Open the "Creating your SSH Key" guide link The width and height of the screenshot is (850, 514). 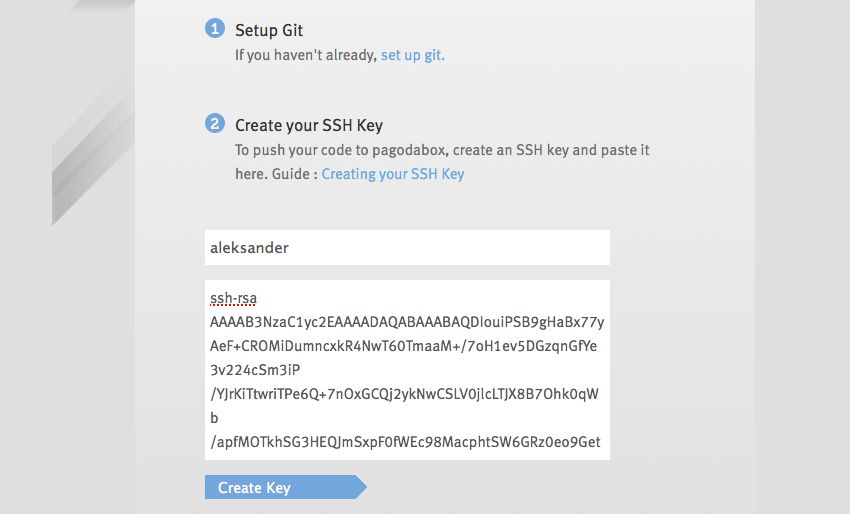[x=393, y=174]
